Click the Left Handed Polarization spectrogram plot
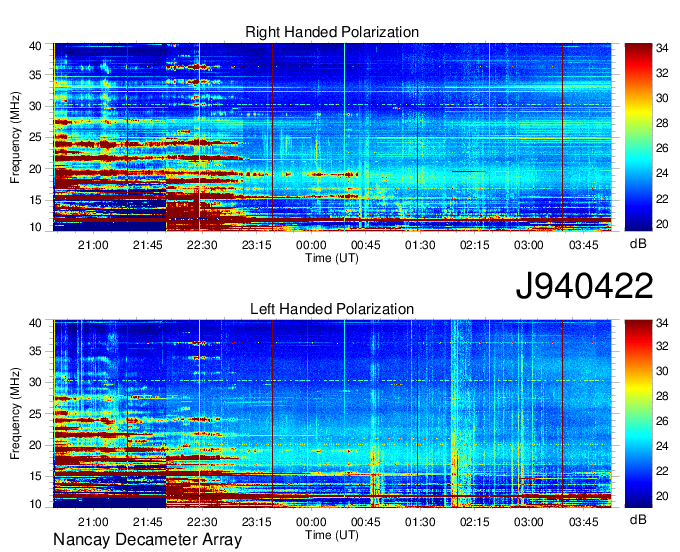 click(x=332, y=414)
